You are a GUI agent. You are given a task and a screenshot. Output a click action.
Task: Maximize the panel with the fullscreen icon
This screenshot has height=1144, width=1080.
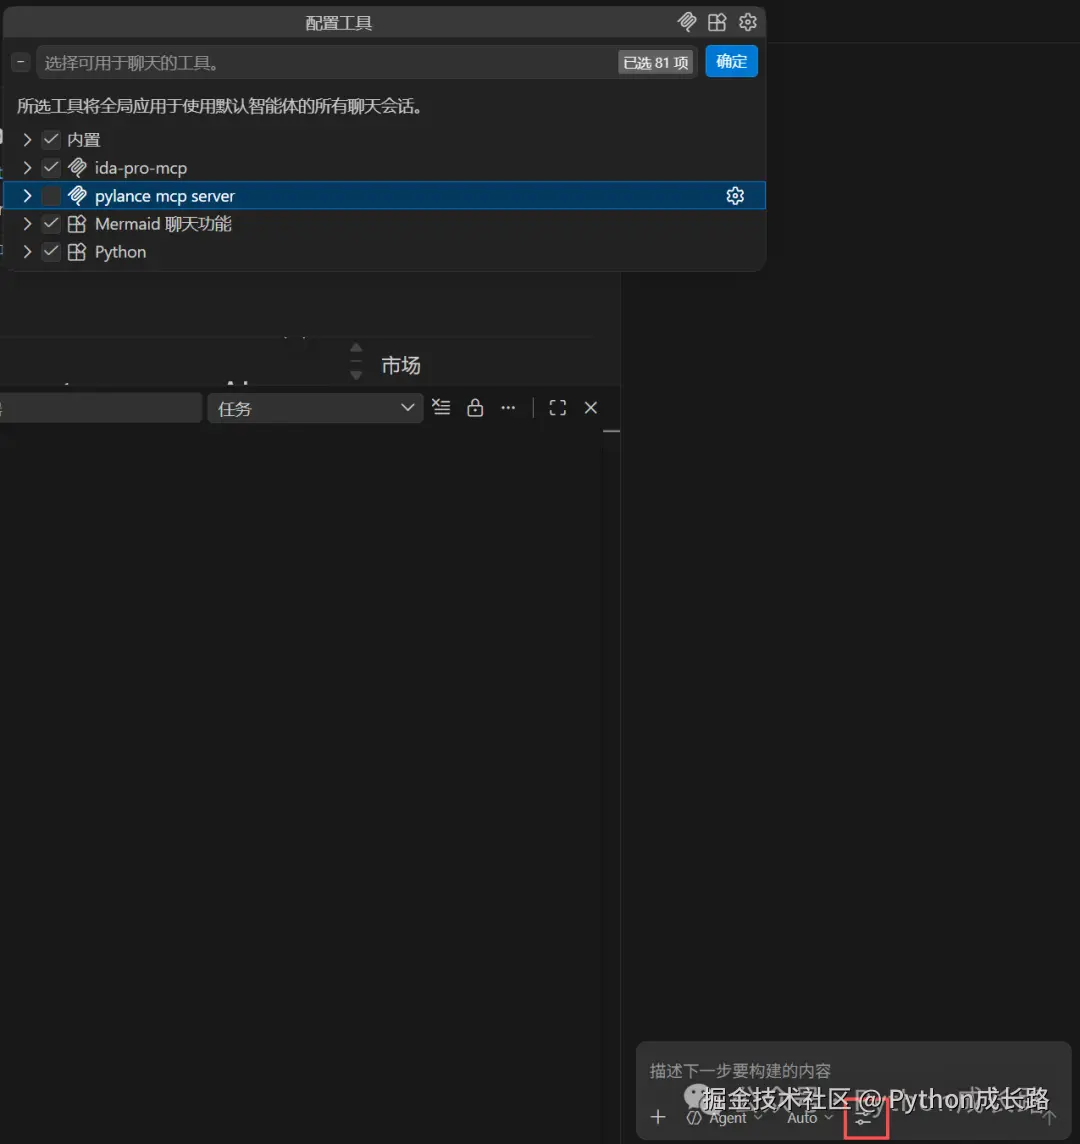point(558,407)
